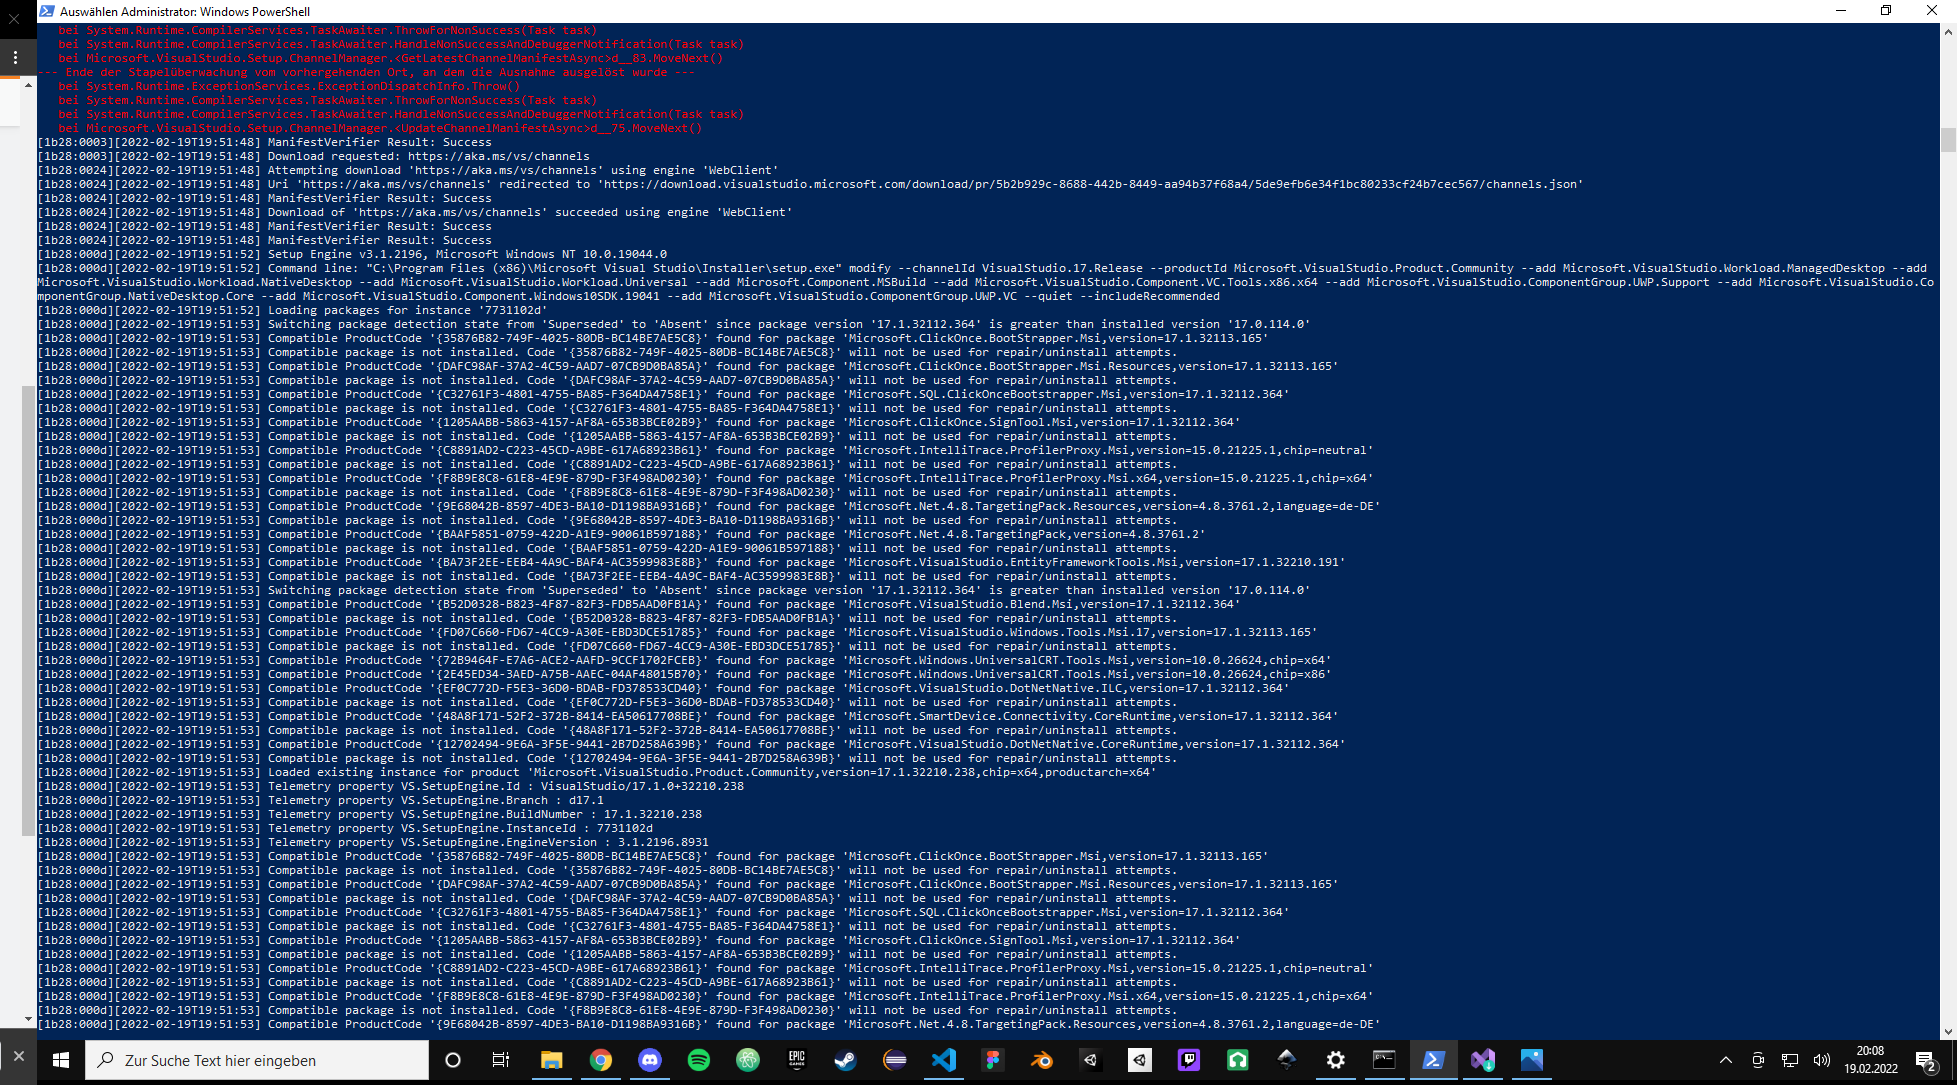
Task: Open the Inkscape taskbar icon
Action: coord(1286,1060)
